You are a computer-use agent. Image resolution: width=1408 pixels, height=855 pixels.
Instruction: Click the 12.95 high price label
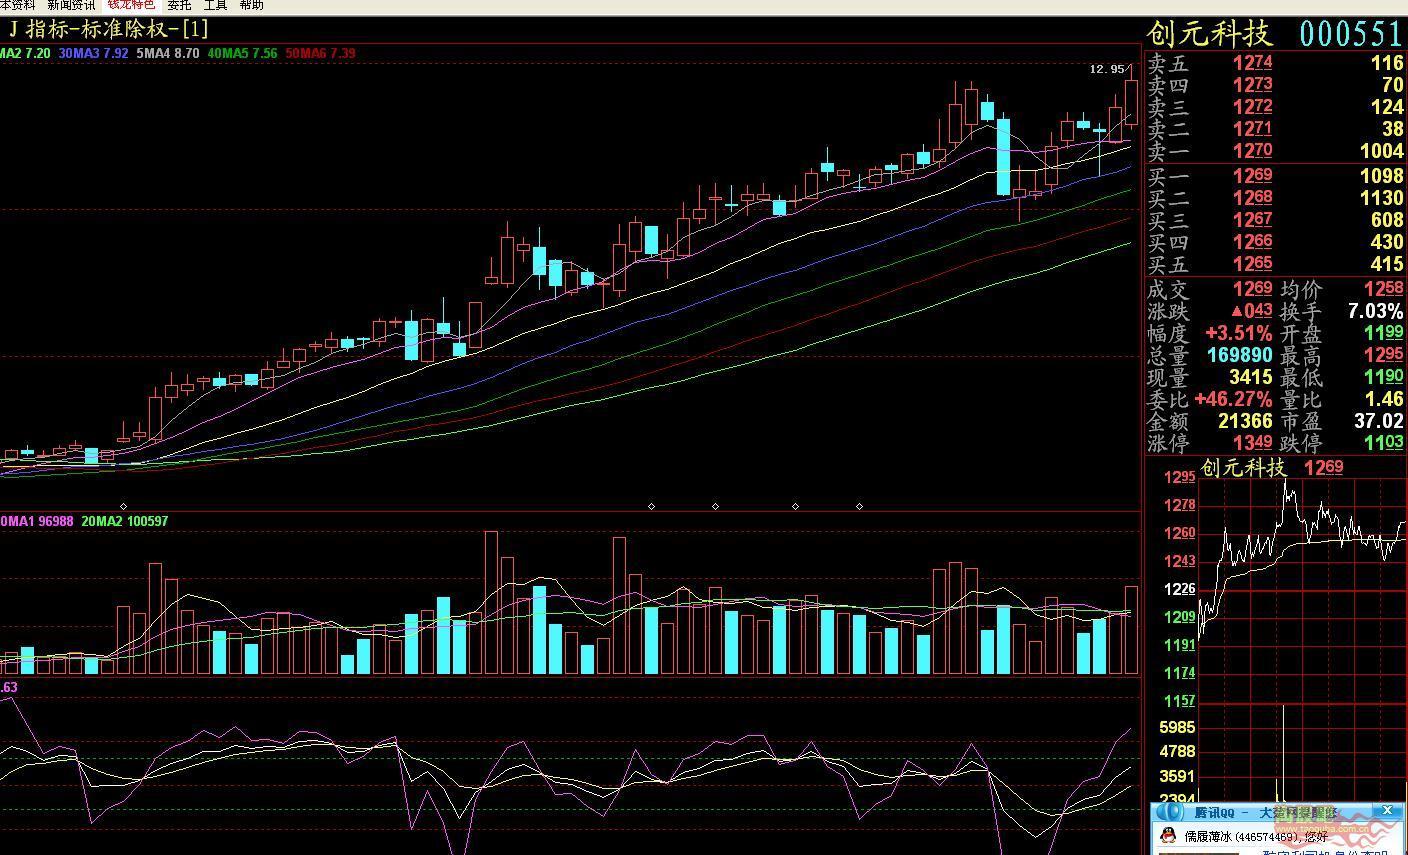coord(1106,69)
